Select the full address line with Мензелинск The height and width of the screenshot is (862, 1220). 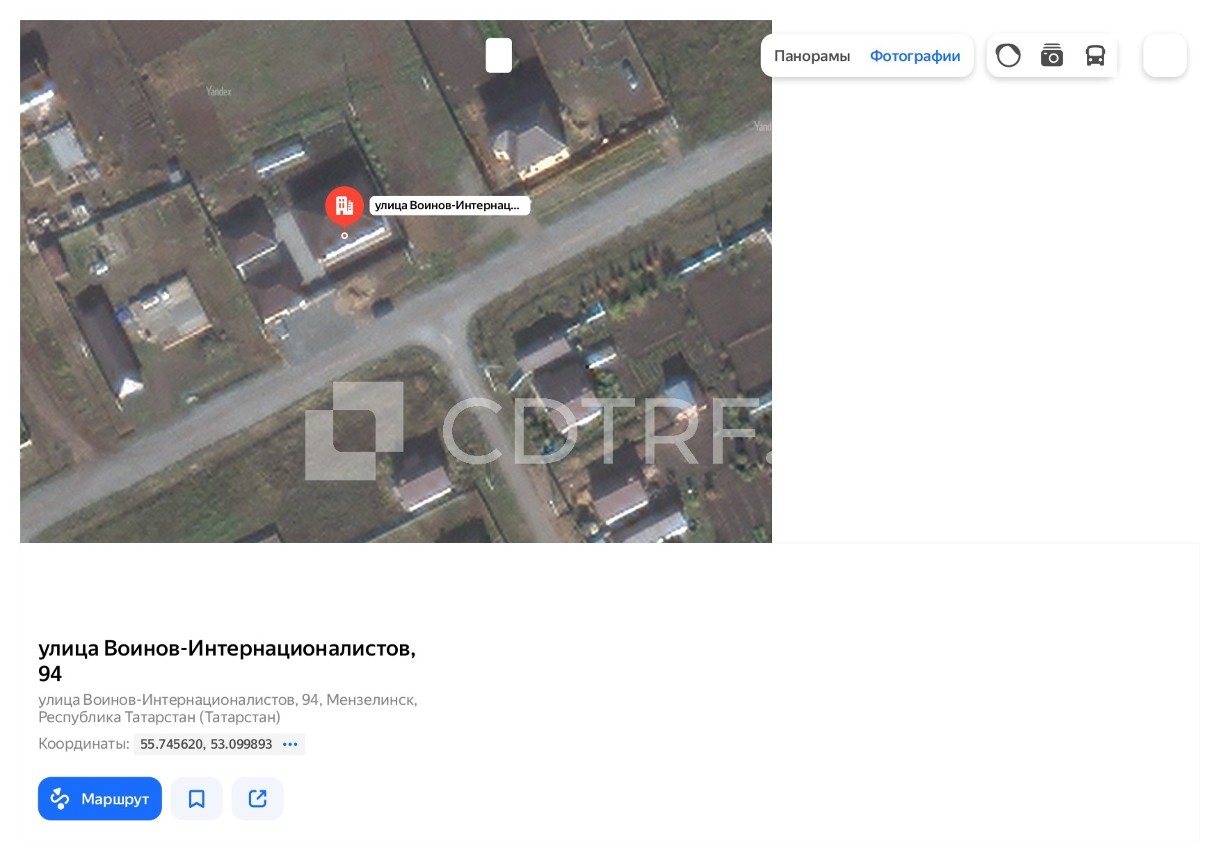pos(228,708)
